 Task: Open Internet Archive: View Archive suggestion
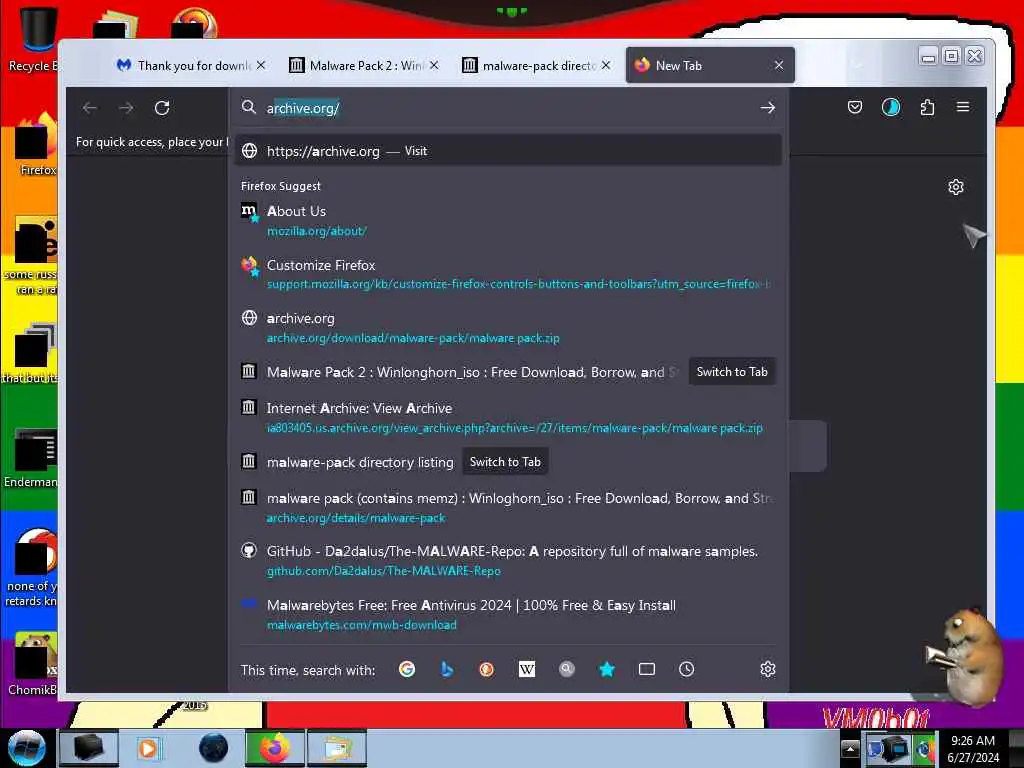pos(509,418)
